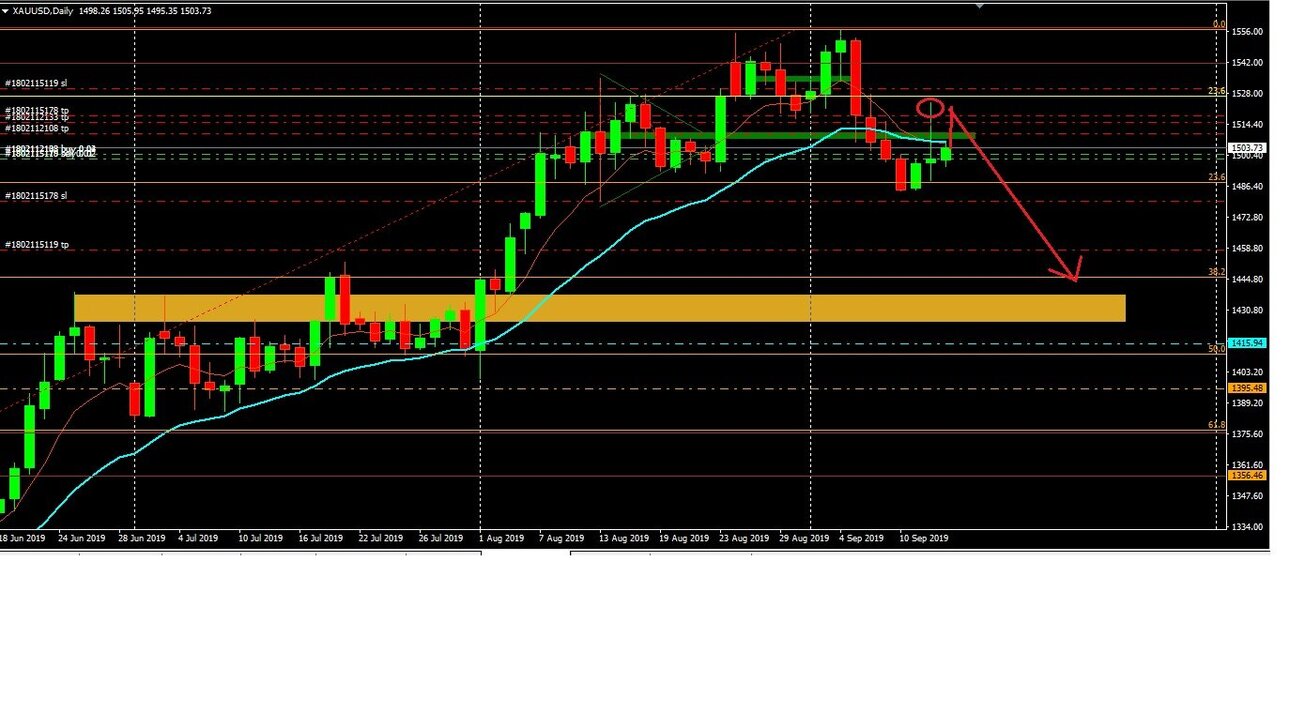The image size is (1290, 713).
Task: Click the Fibonacci 61.8 level label
Action: pyautogui.click(x=1217, y=425)
